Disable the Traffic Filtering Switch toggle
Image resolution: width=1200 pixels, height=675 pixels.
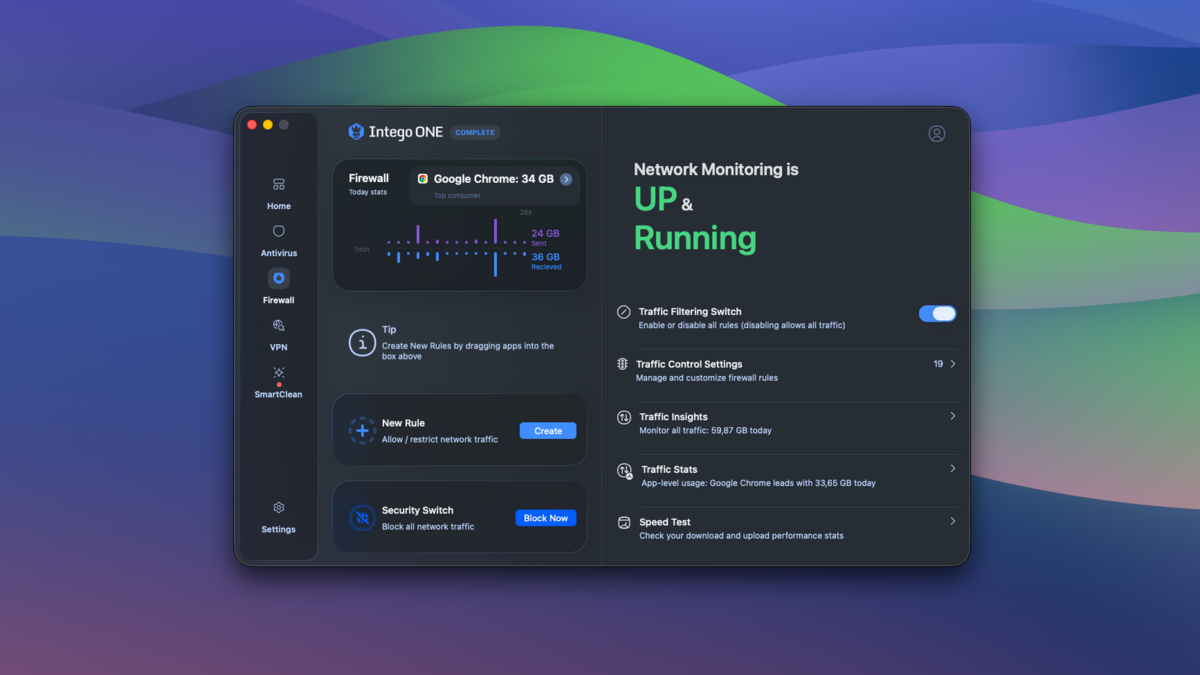pyautogui.click(x=937, y=314)
